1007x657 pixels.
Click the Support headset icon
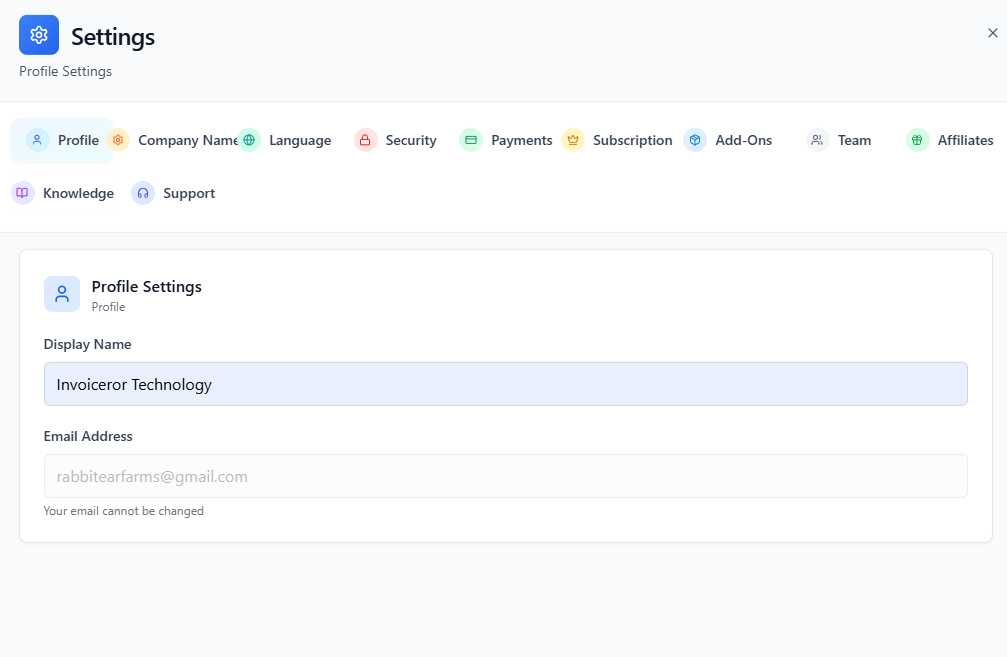[x=142, y=192]
